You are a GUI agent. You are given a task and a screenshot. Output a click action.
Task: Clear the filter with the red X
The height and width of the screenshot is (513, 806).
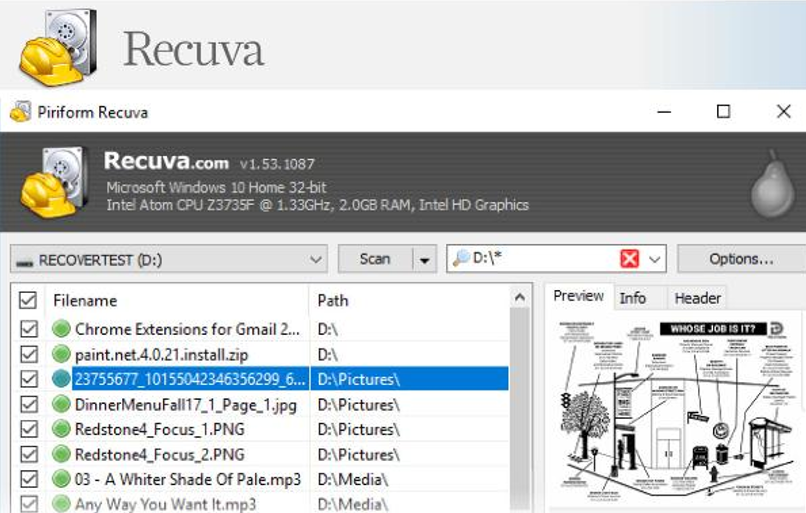click(x=630, y=259)
